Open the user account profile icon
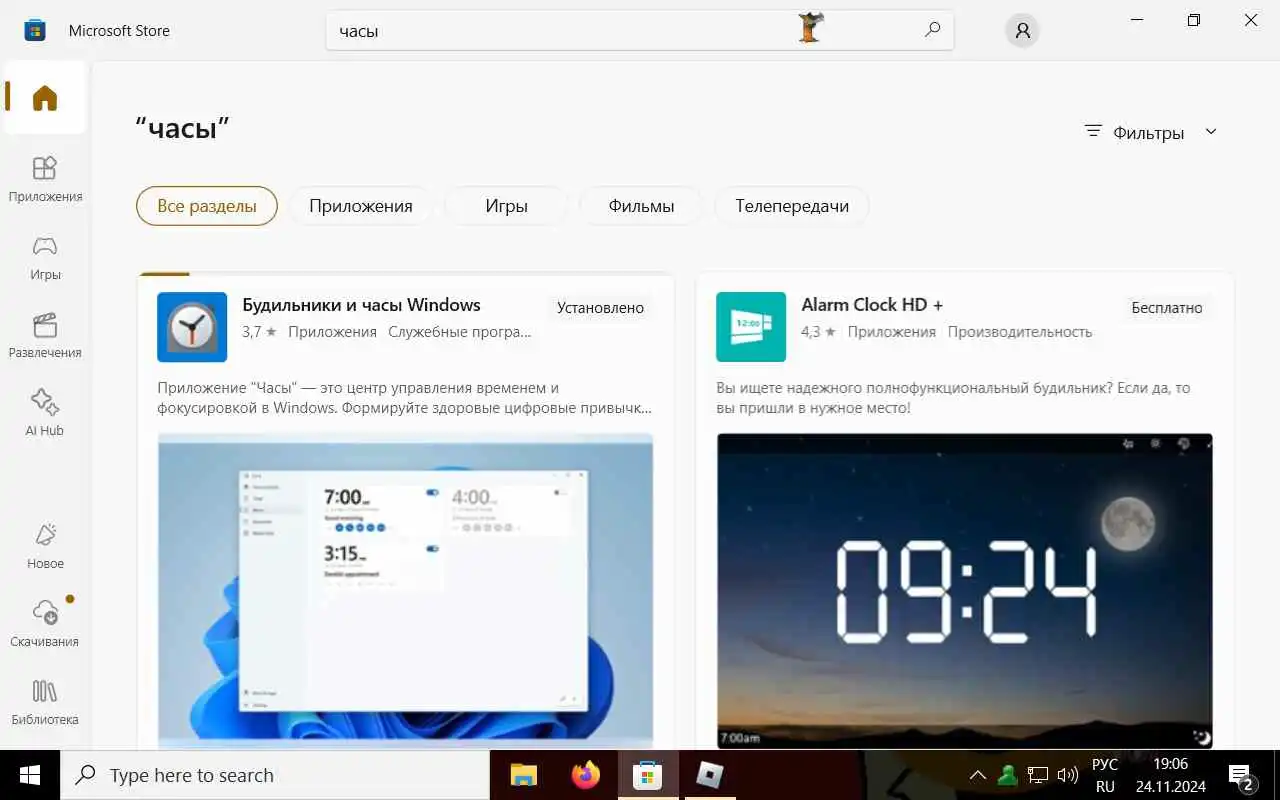The height and width of the screenshot is (800, 1280). pos(1022,30)
